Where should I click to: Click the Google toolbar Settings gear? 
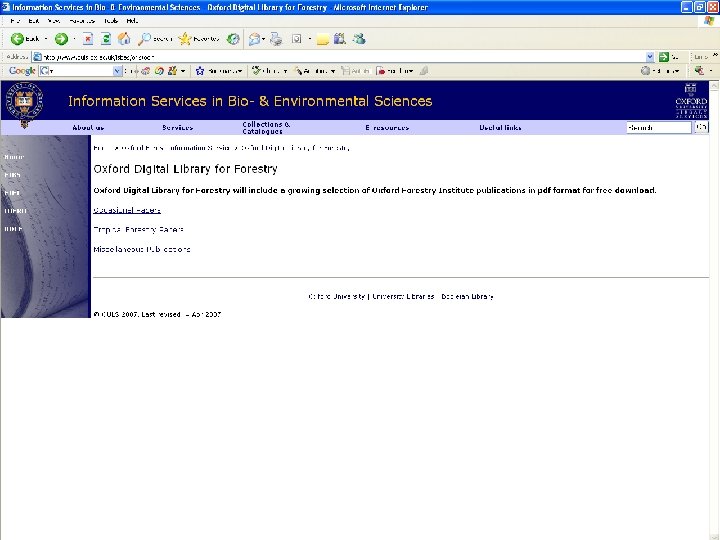pos(646,71)
